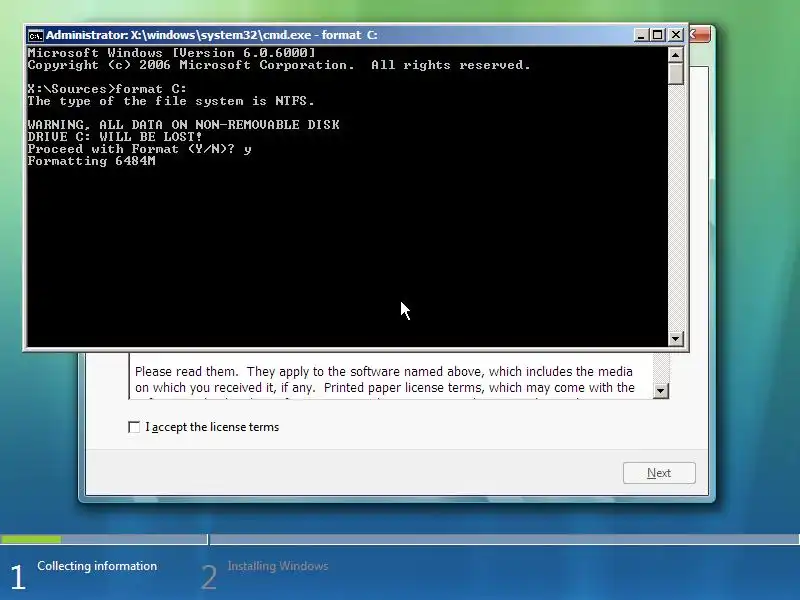Click the 'DRIVE C: WILL BE LOST!' line

pyautogui.click(x=115, y=137)
